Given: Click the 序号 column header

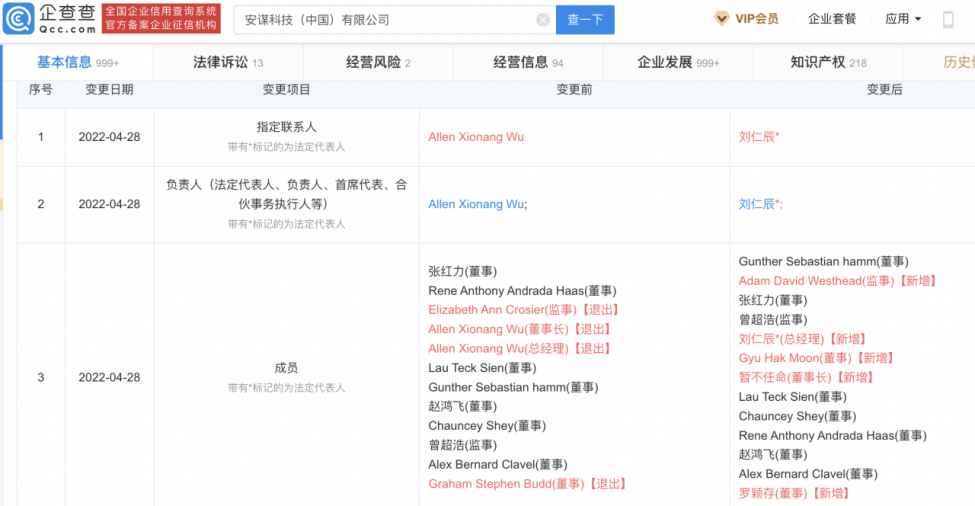Looking at the screenshot, I should tap(40, 90).
